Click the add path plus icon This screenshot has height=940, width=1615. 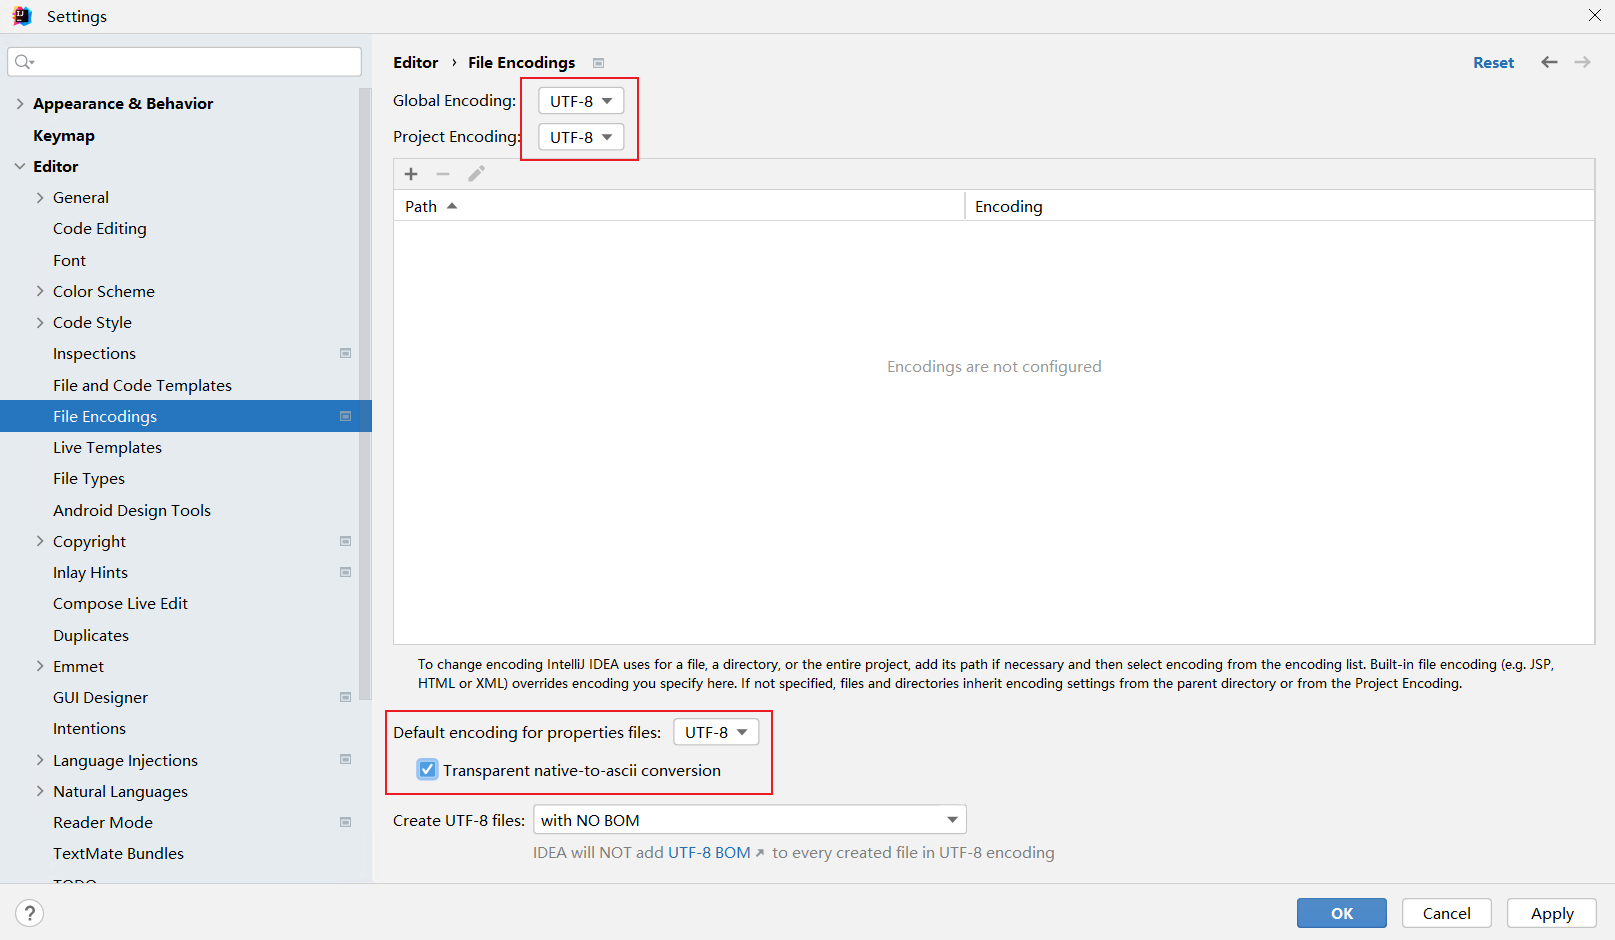(411, 174)
